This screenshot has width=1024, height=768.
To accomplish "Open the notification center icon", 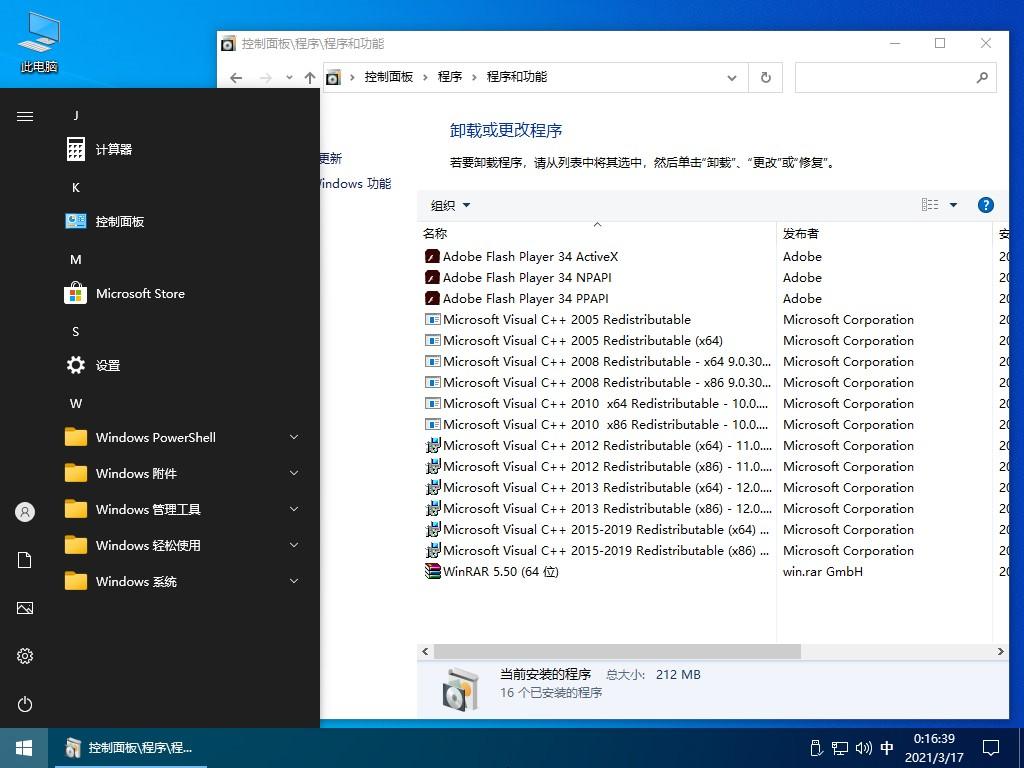I will 991,748.
